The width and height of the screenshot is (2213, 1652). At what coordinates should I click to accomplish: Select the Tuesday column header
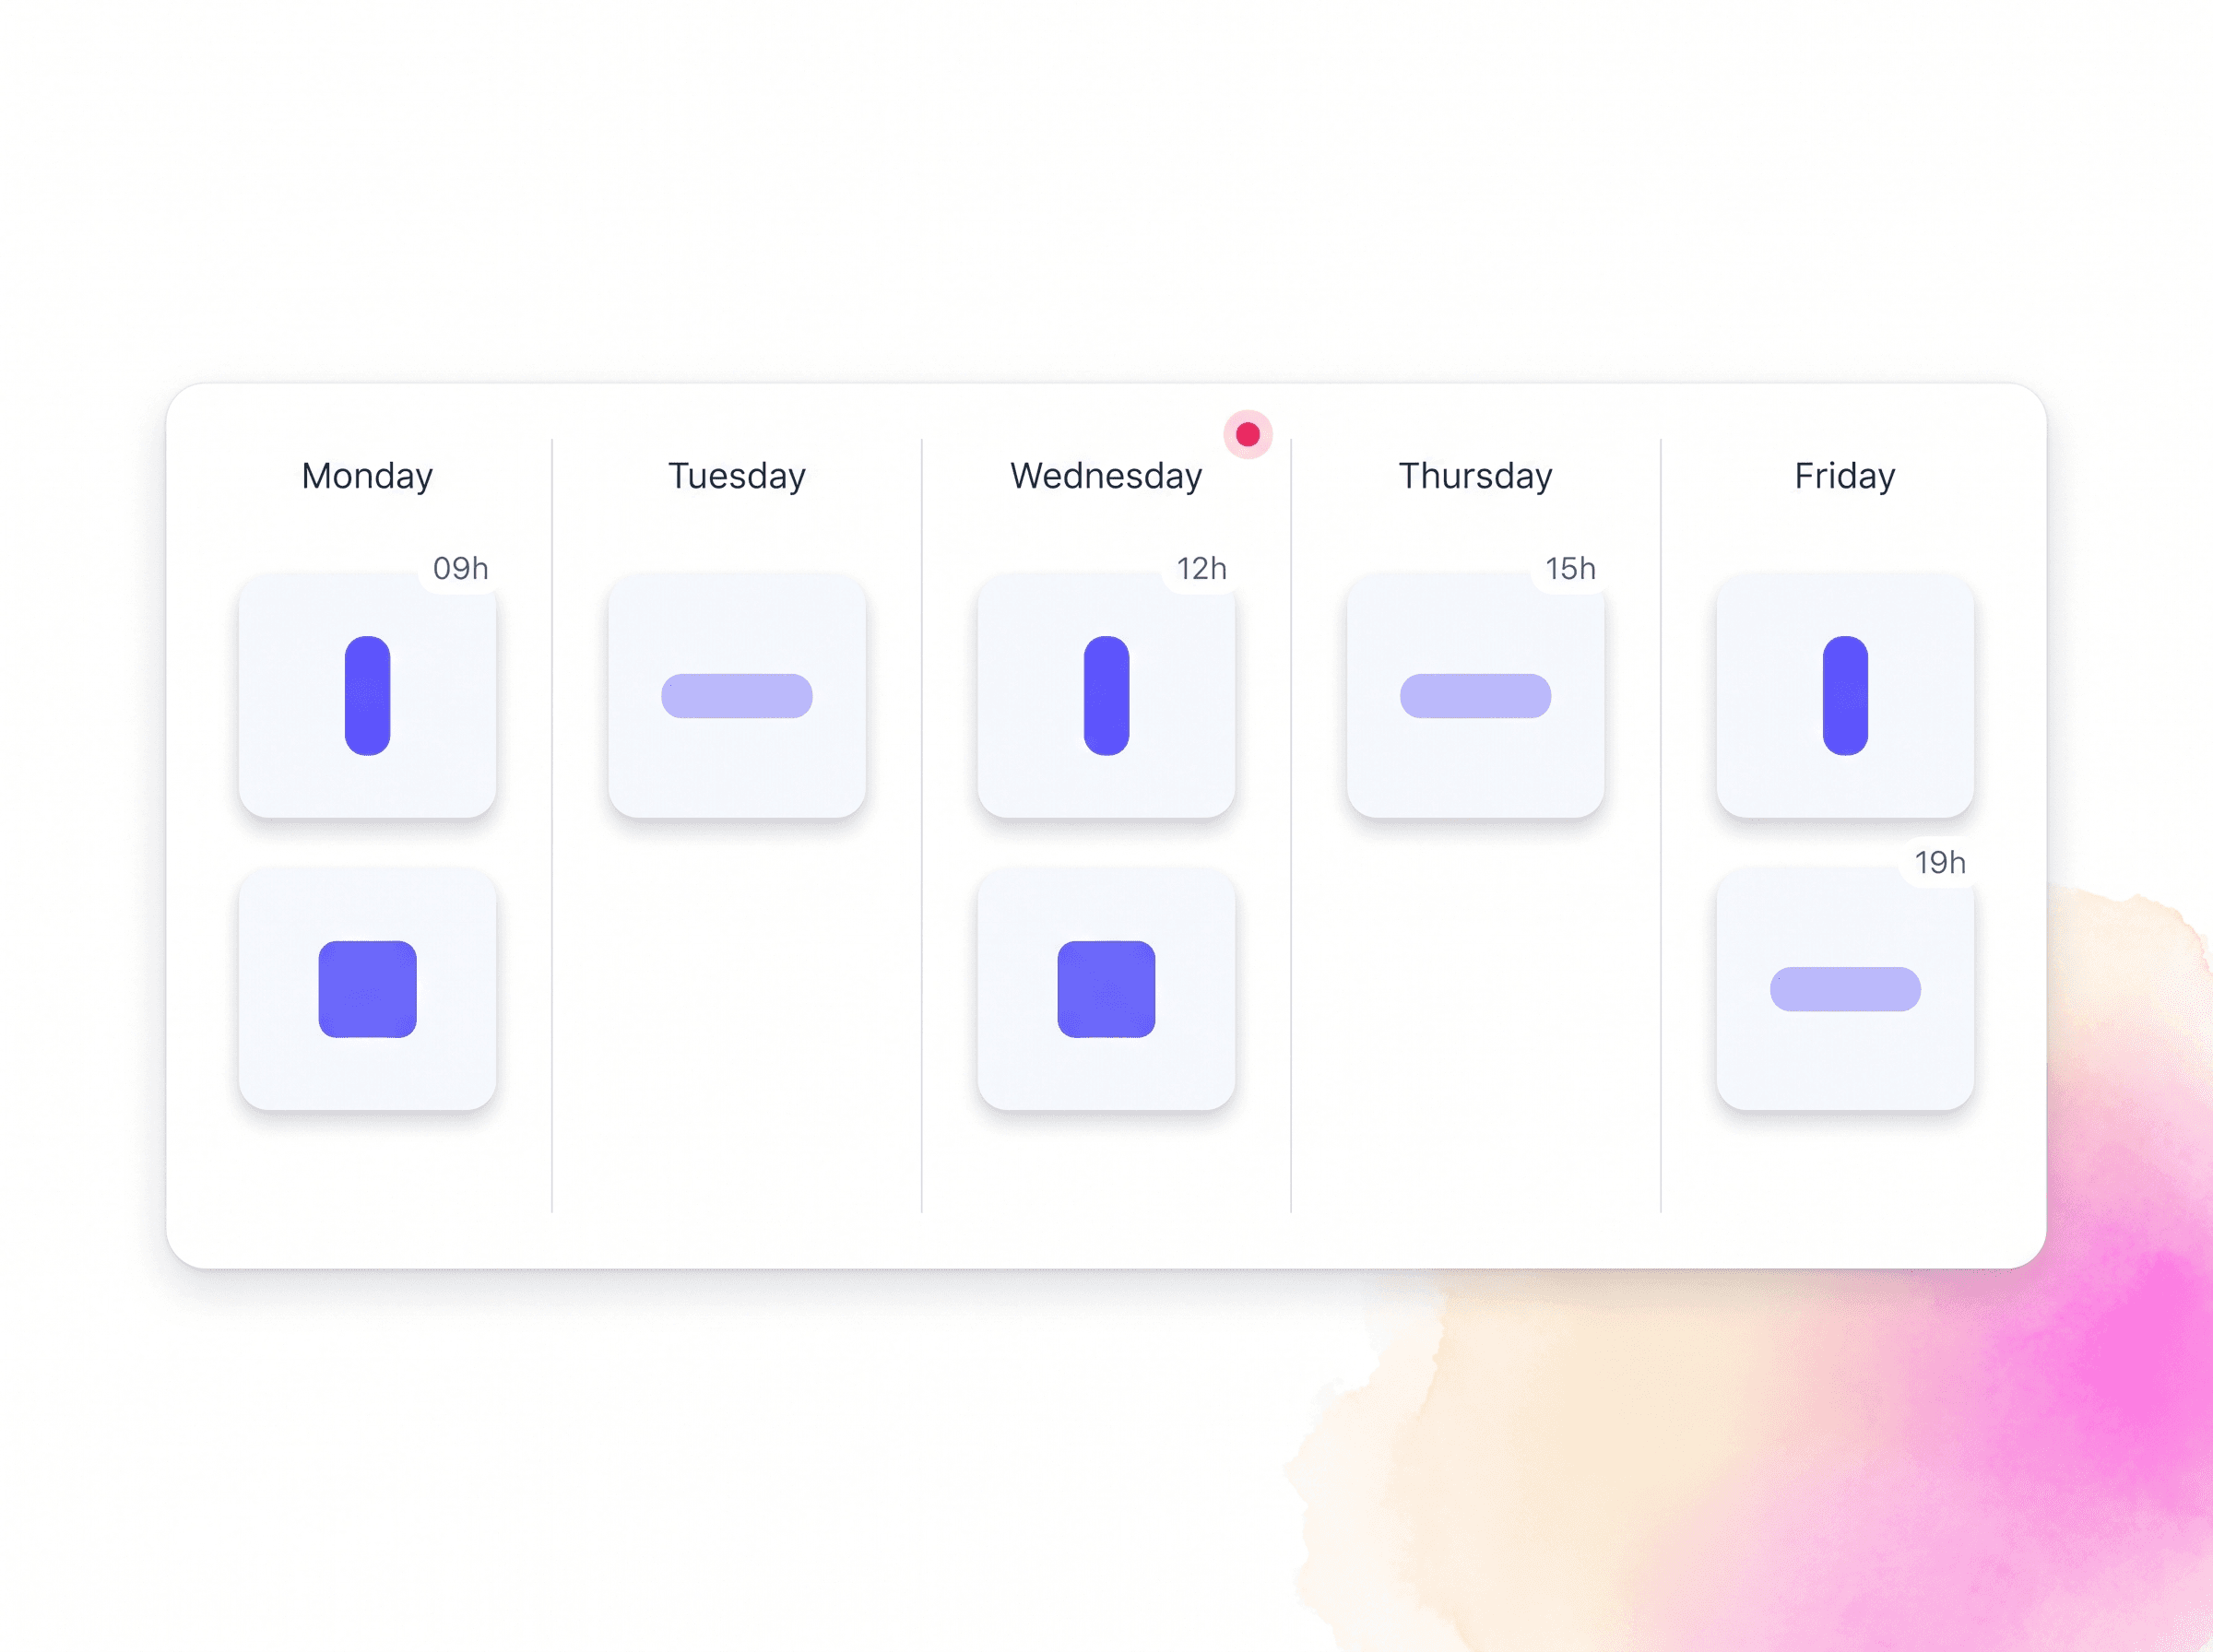coord(737,476)
